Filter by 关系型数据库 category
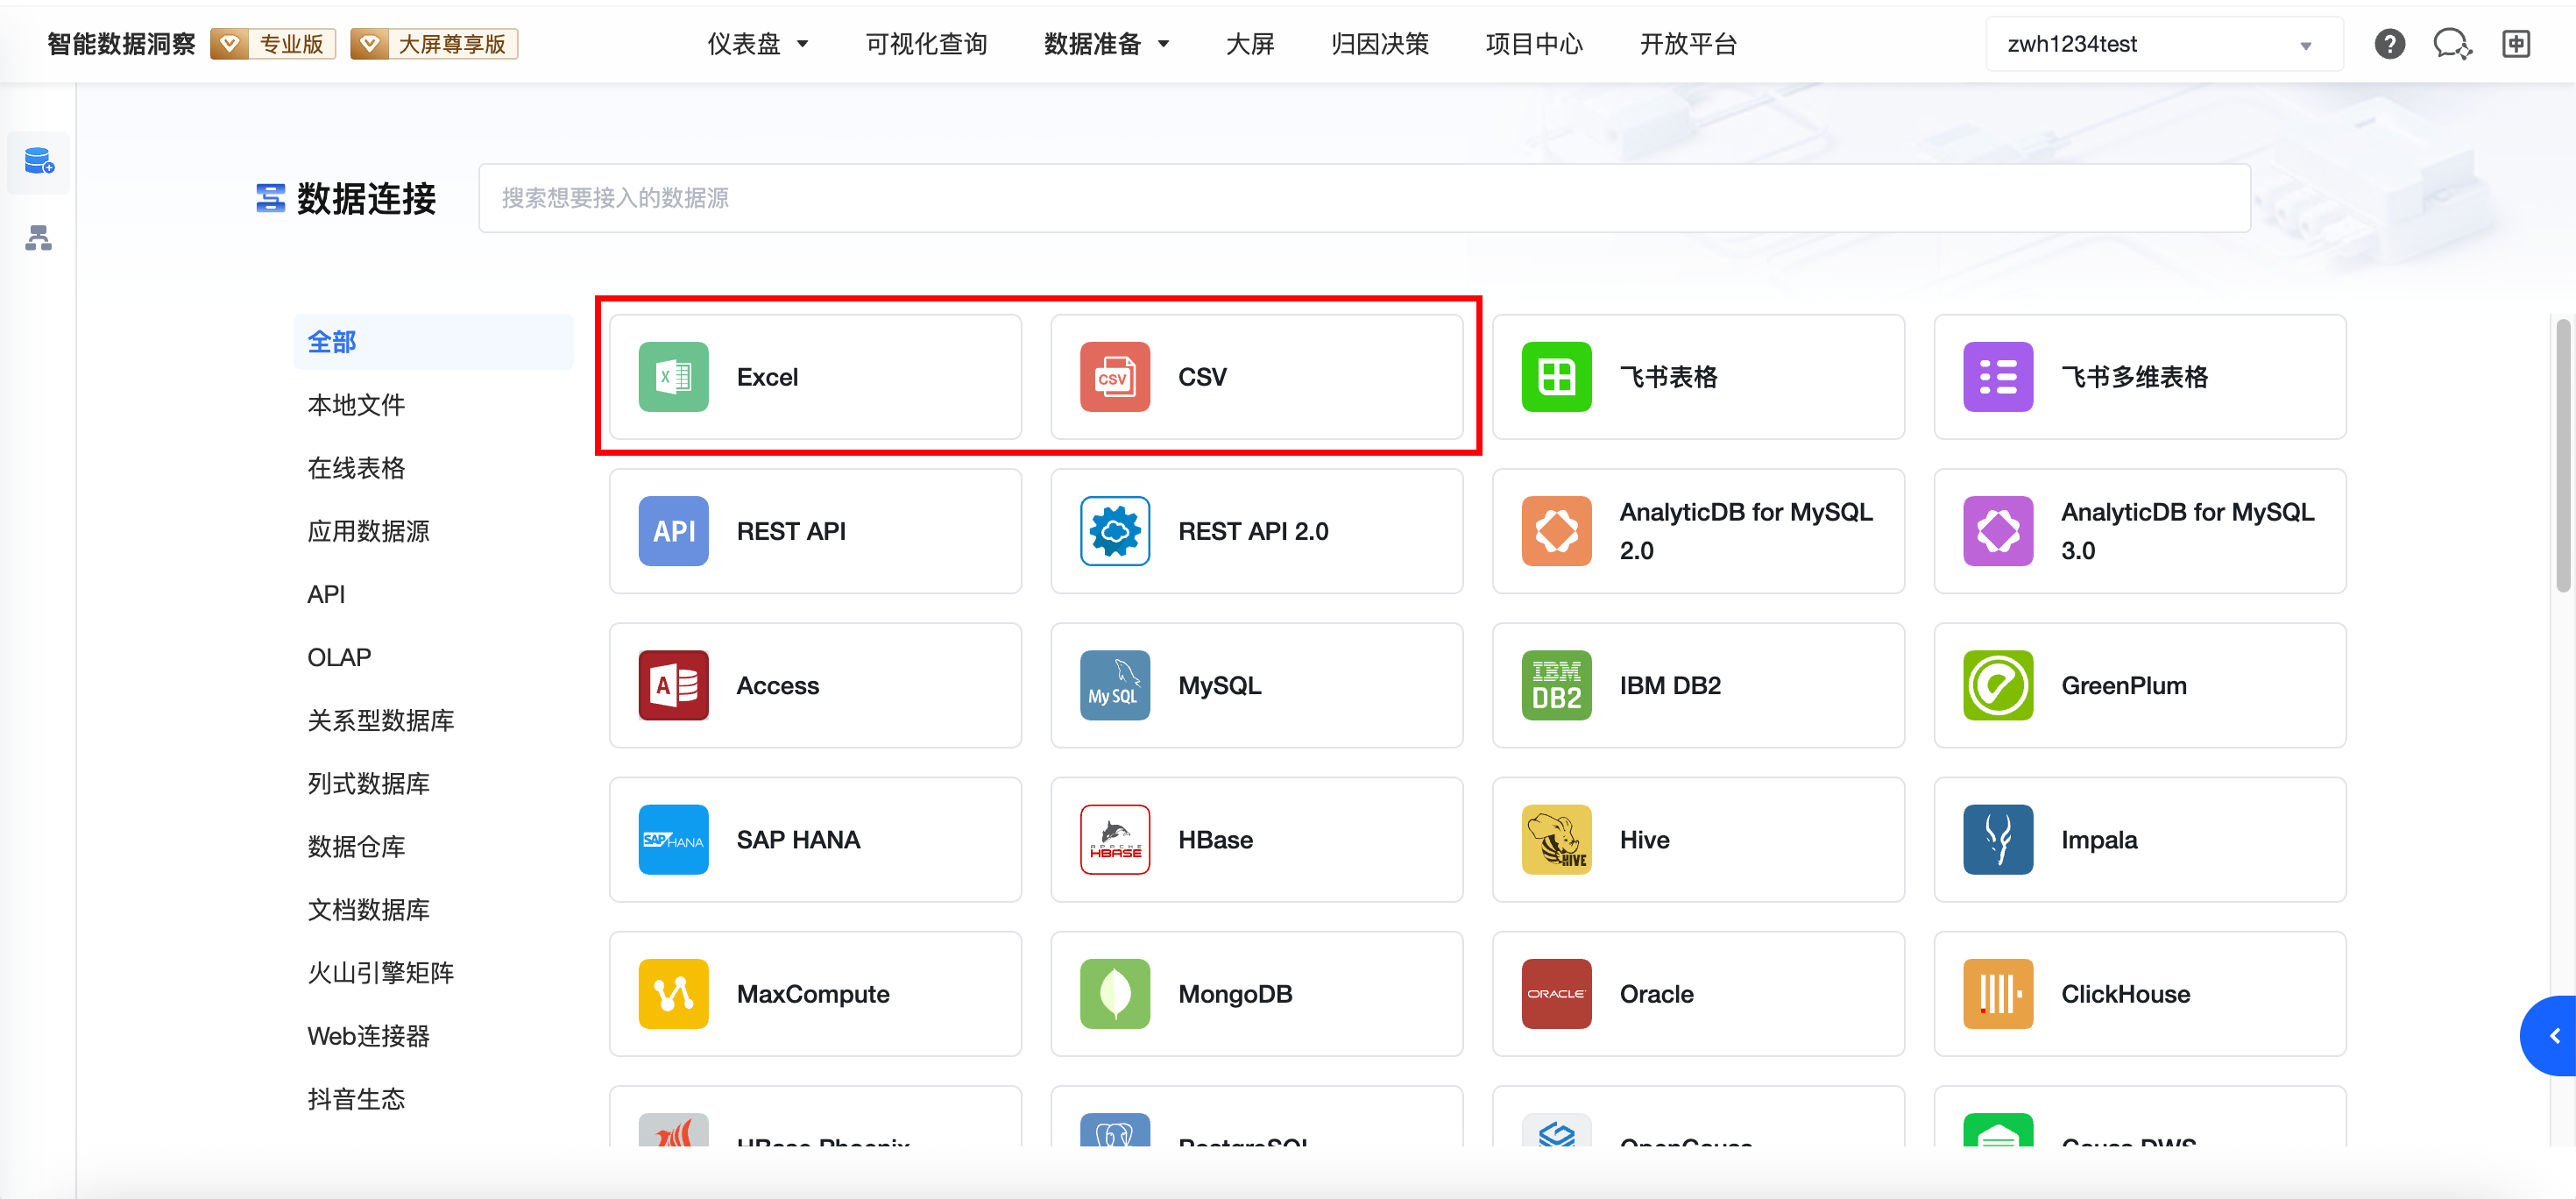This screenshot has height=1199, width=2576. point(380,720)
